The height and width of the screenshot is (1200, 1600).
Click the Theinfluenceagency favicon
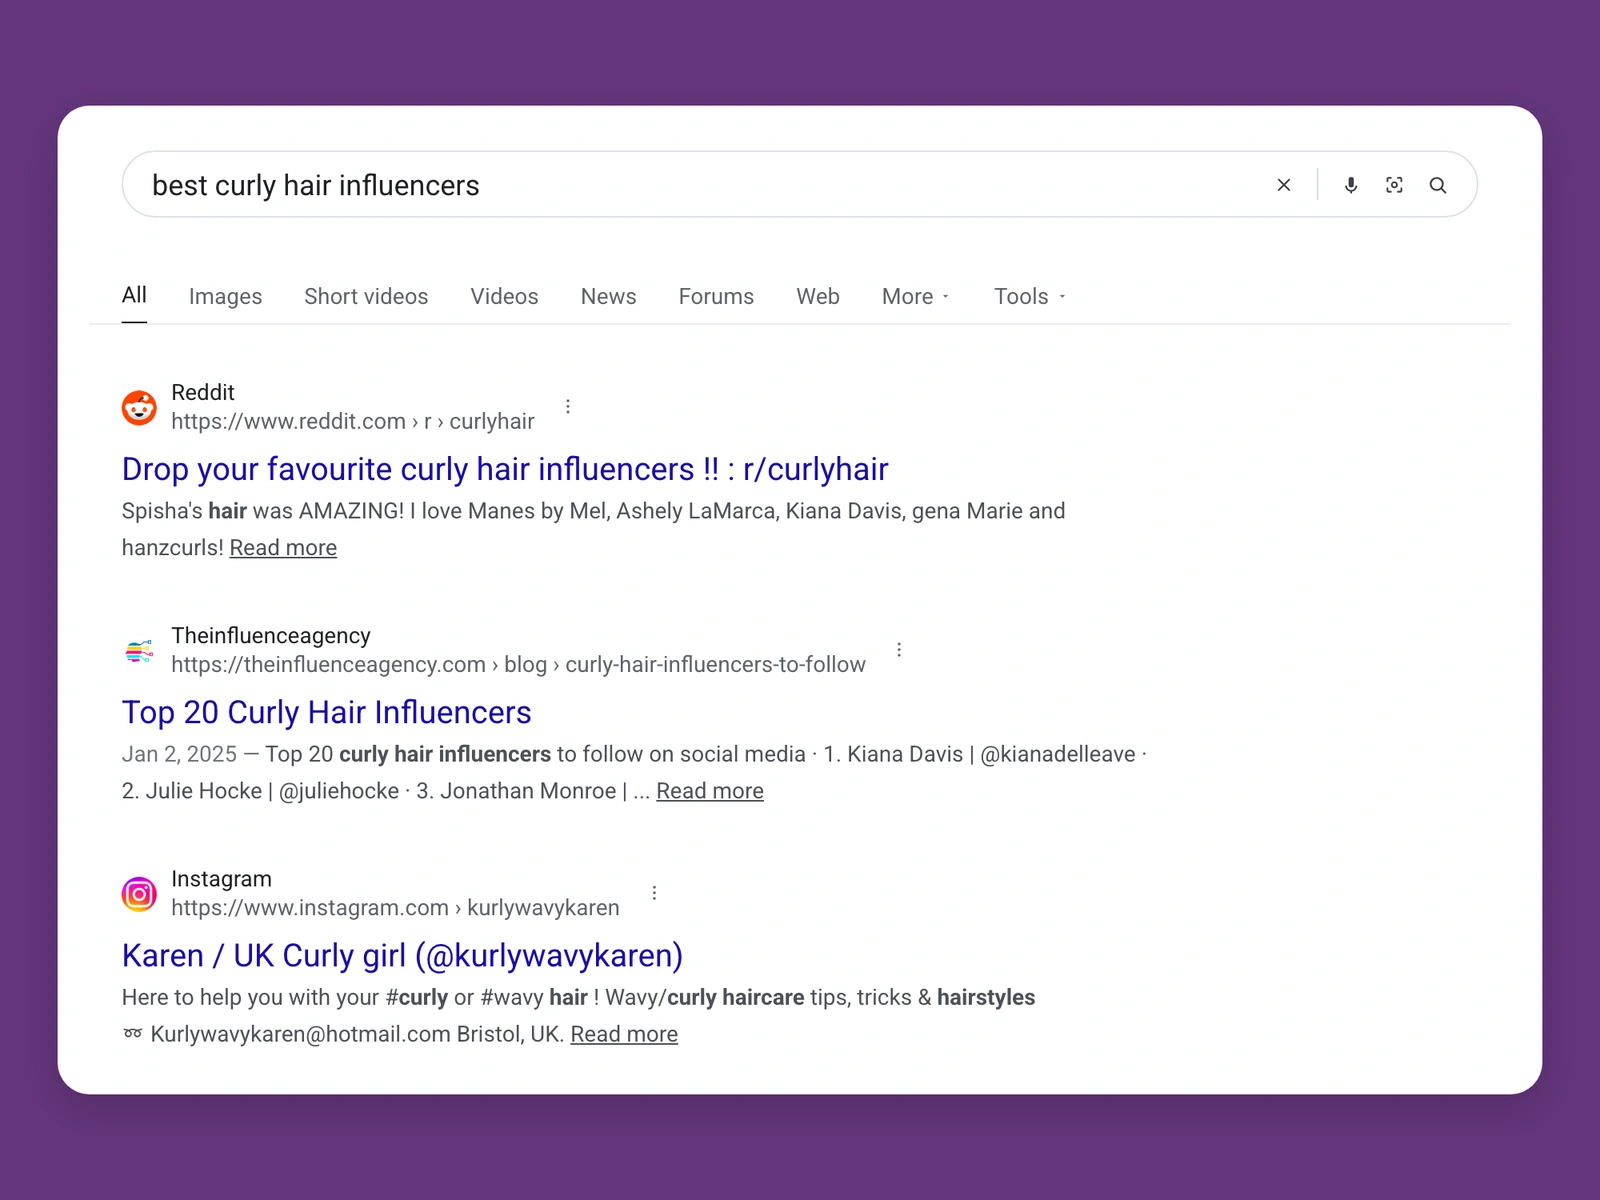[x=139, y=651]
